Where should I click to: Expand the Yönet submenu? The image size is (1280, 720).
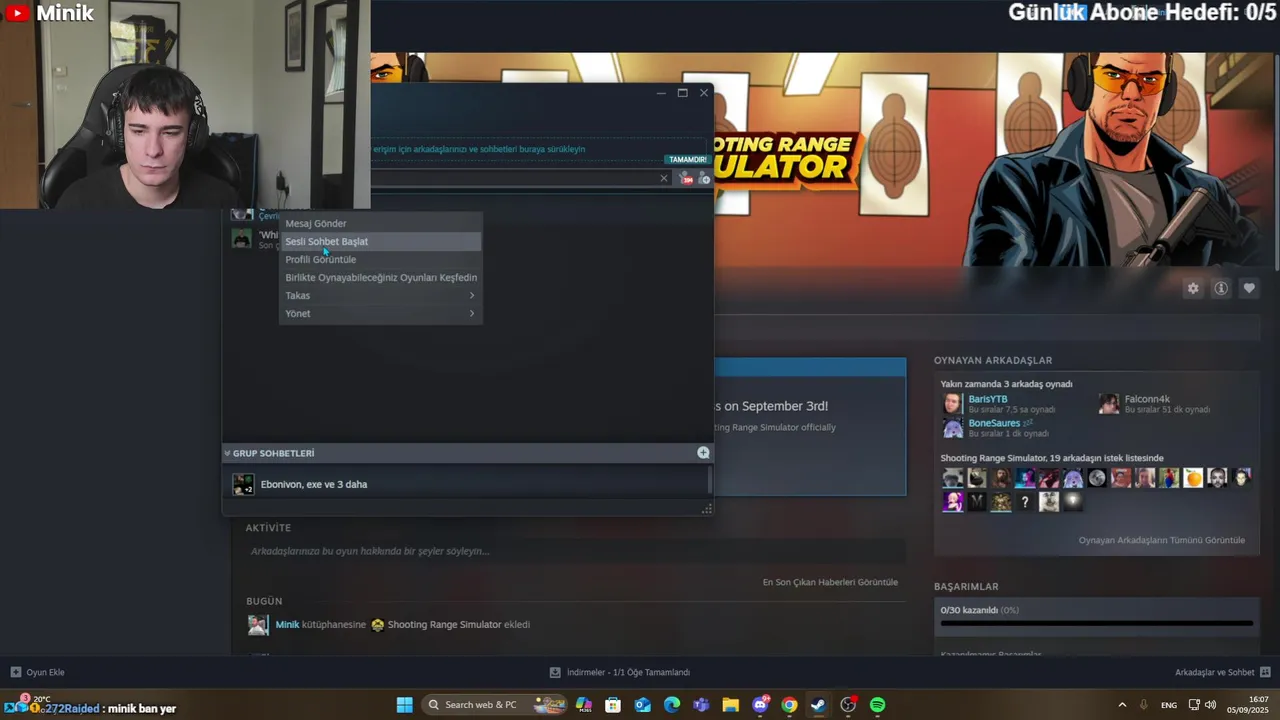coord(380,313)
